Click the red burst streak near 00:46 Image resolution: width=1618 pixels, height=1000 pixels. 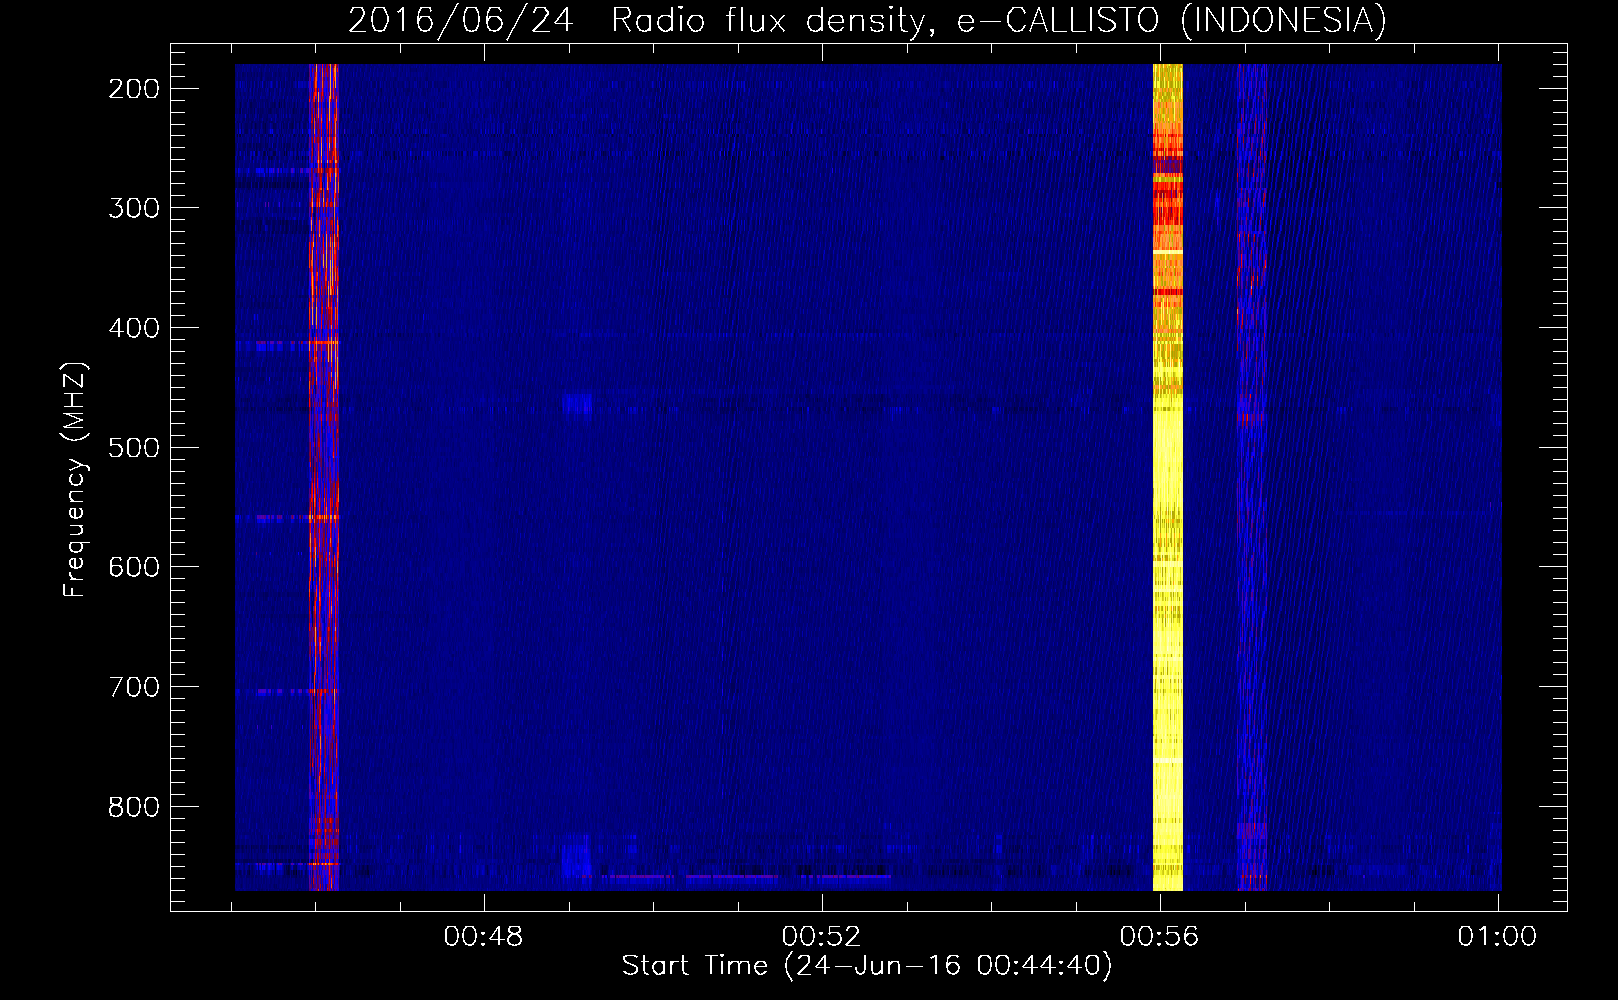(x=324, y=477)
